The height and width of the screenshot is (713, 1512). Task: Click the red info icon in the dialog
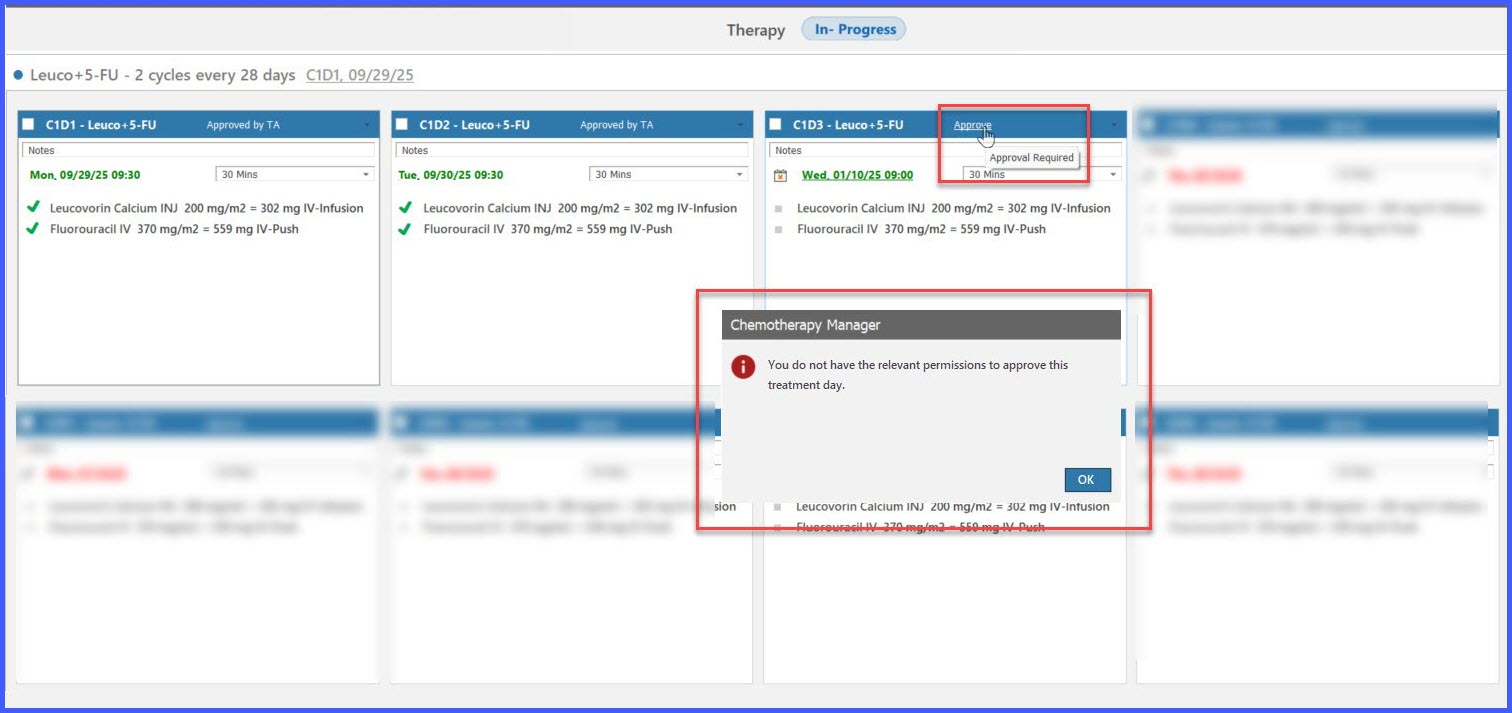point(743,366)
